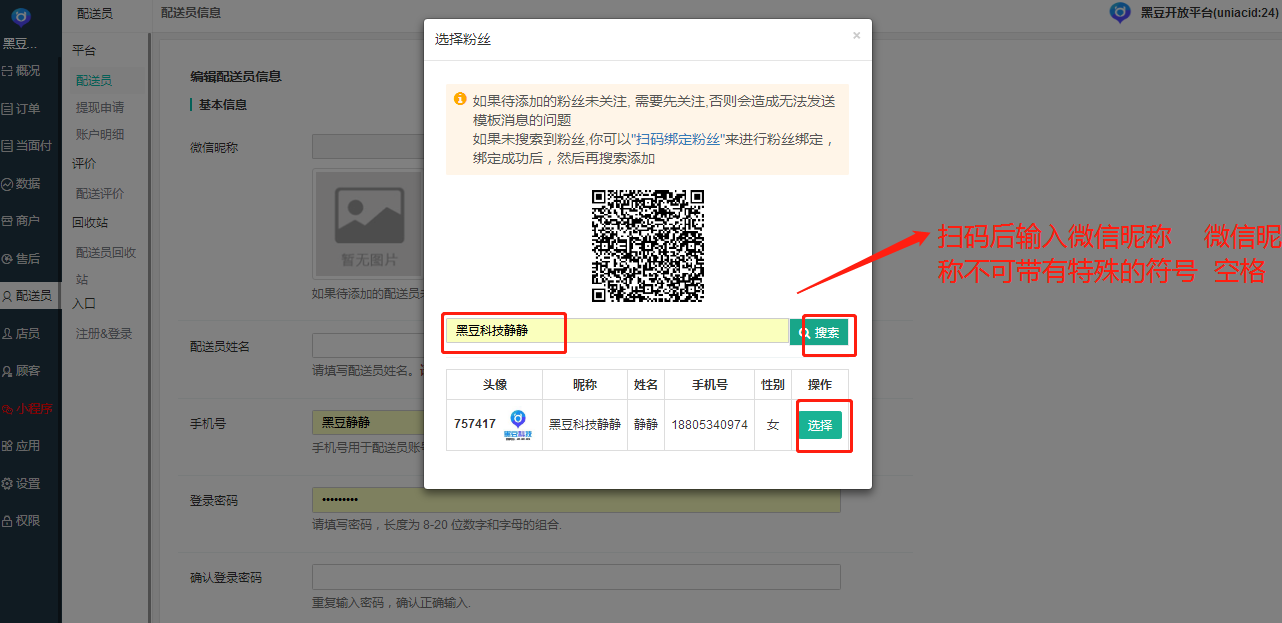Image resolution: width=1282 pixels, height=623 pixels.
Task: Click the 黑豆开放平台(uniacid:24) account label
Action: point(1209,13)
